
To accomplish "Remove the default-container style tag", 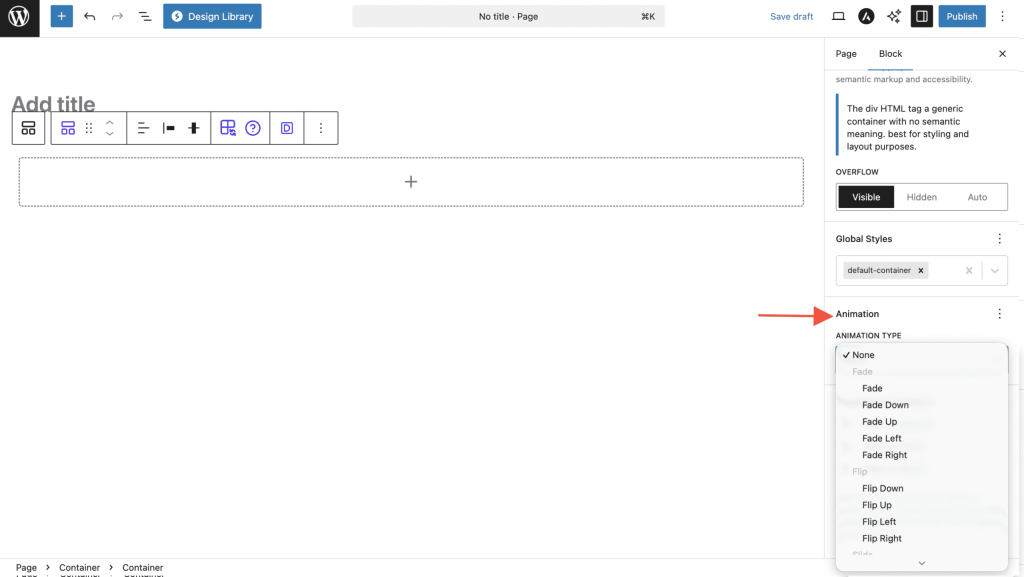I will pos(920,271).
